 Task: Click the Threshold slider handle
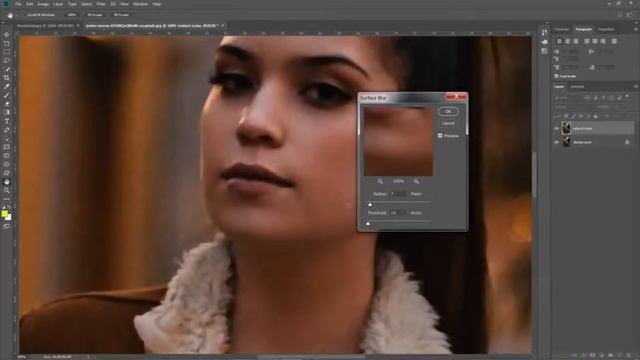(368, 223)
